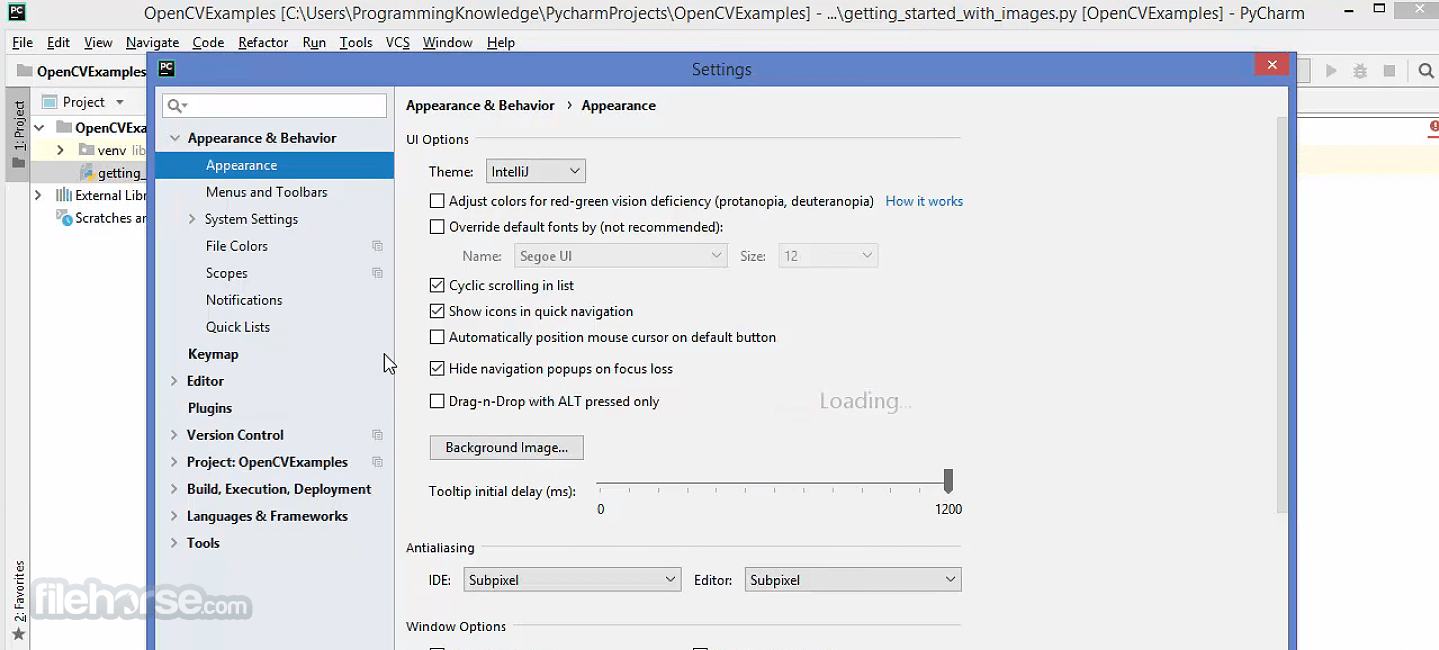Viewport: 1439px width, 650px height.
Task: Expand the Version Control node arrow
Action: click(x=174, y=435)
